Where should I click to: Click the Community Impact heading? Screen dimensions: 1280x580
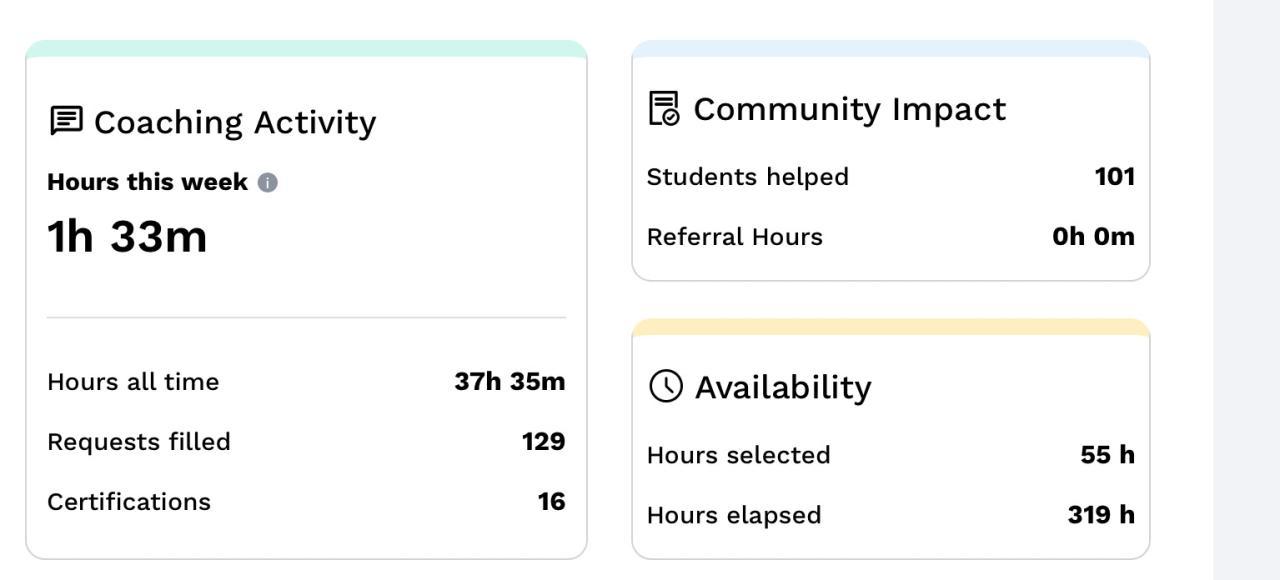(x=849, y=109)
